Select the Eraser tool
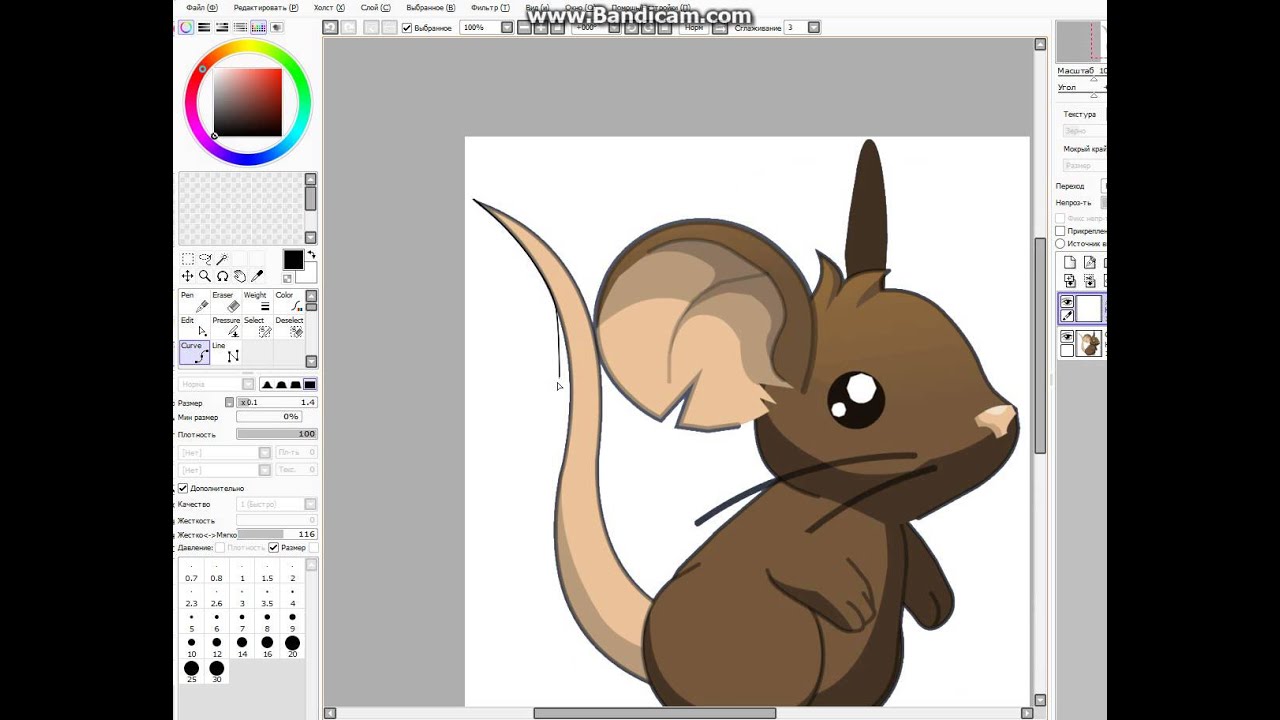The image size is (1280, 720). point(225,302)
